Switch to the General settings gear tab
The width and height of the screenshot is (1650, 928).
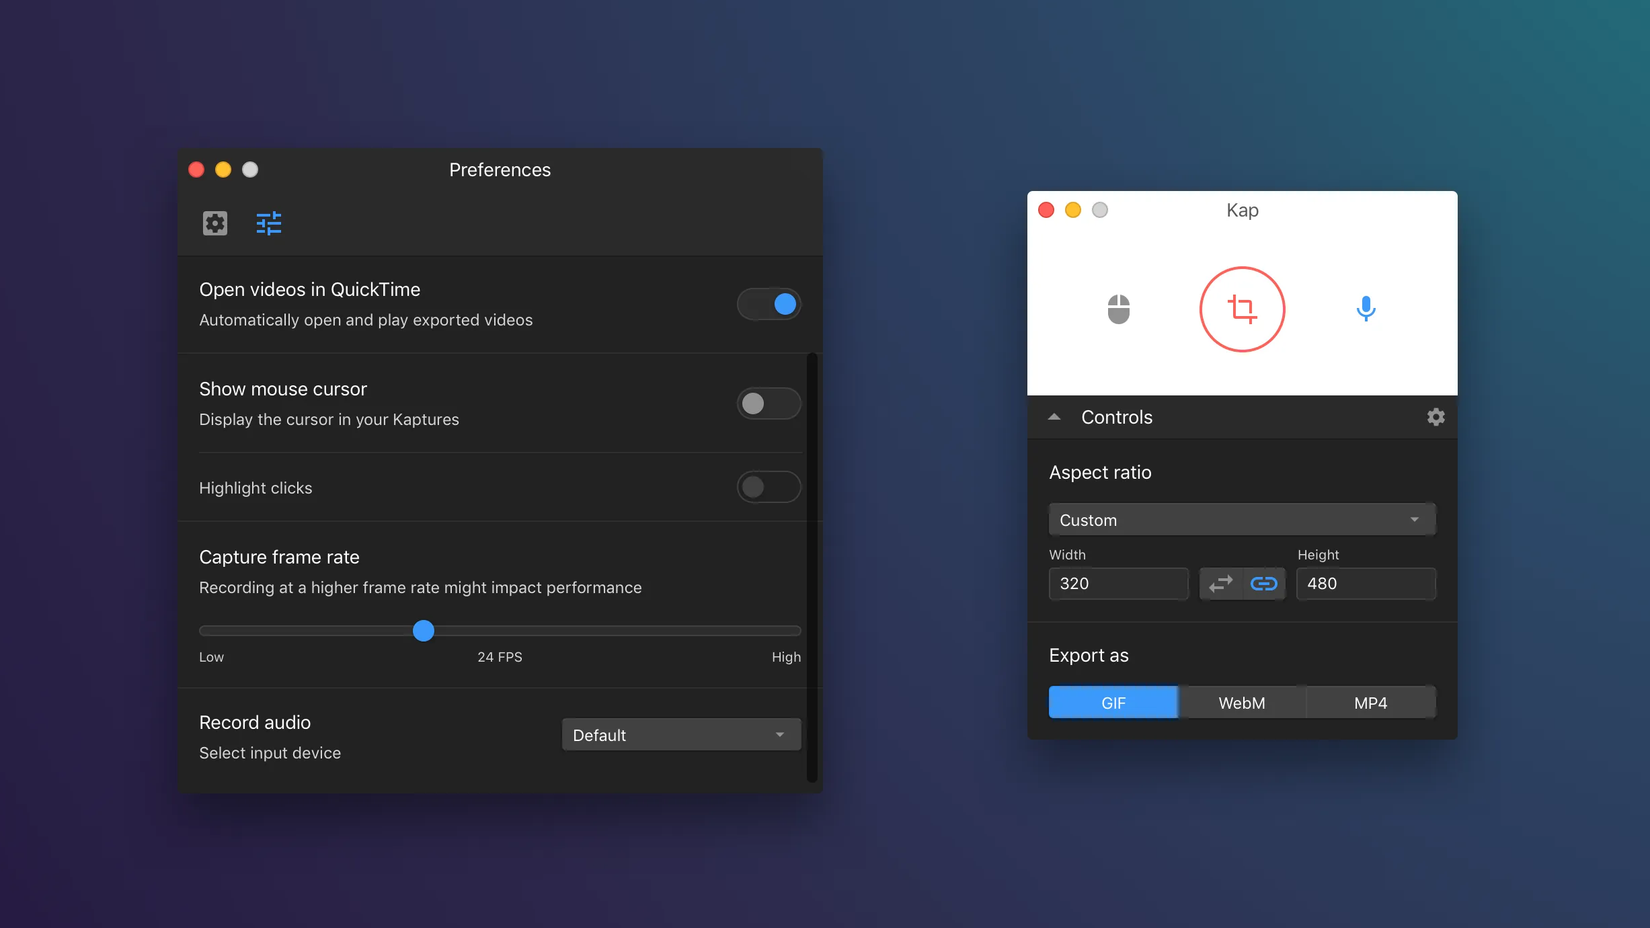215,223
